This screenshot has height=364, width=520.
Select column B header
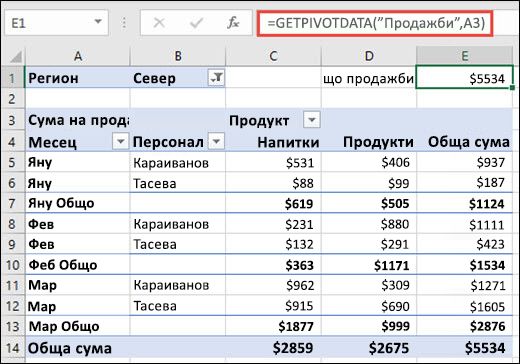point(178,56)
